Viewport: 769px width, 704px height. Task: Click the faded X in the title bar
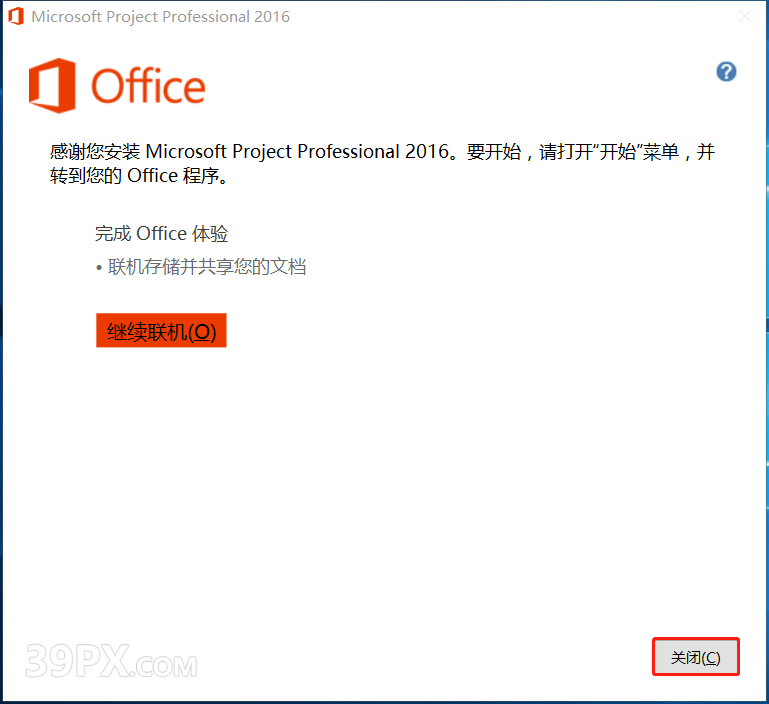744,16
